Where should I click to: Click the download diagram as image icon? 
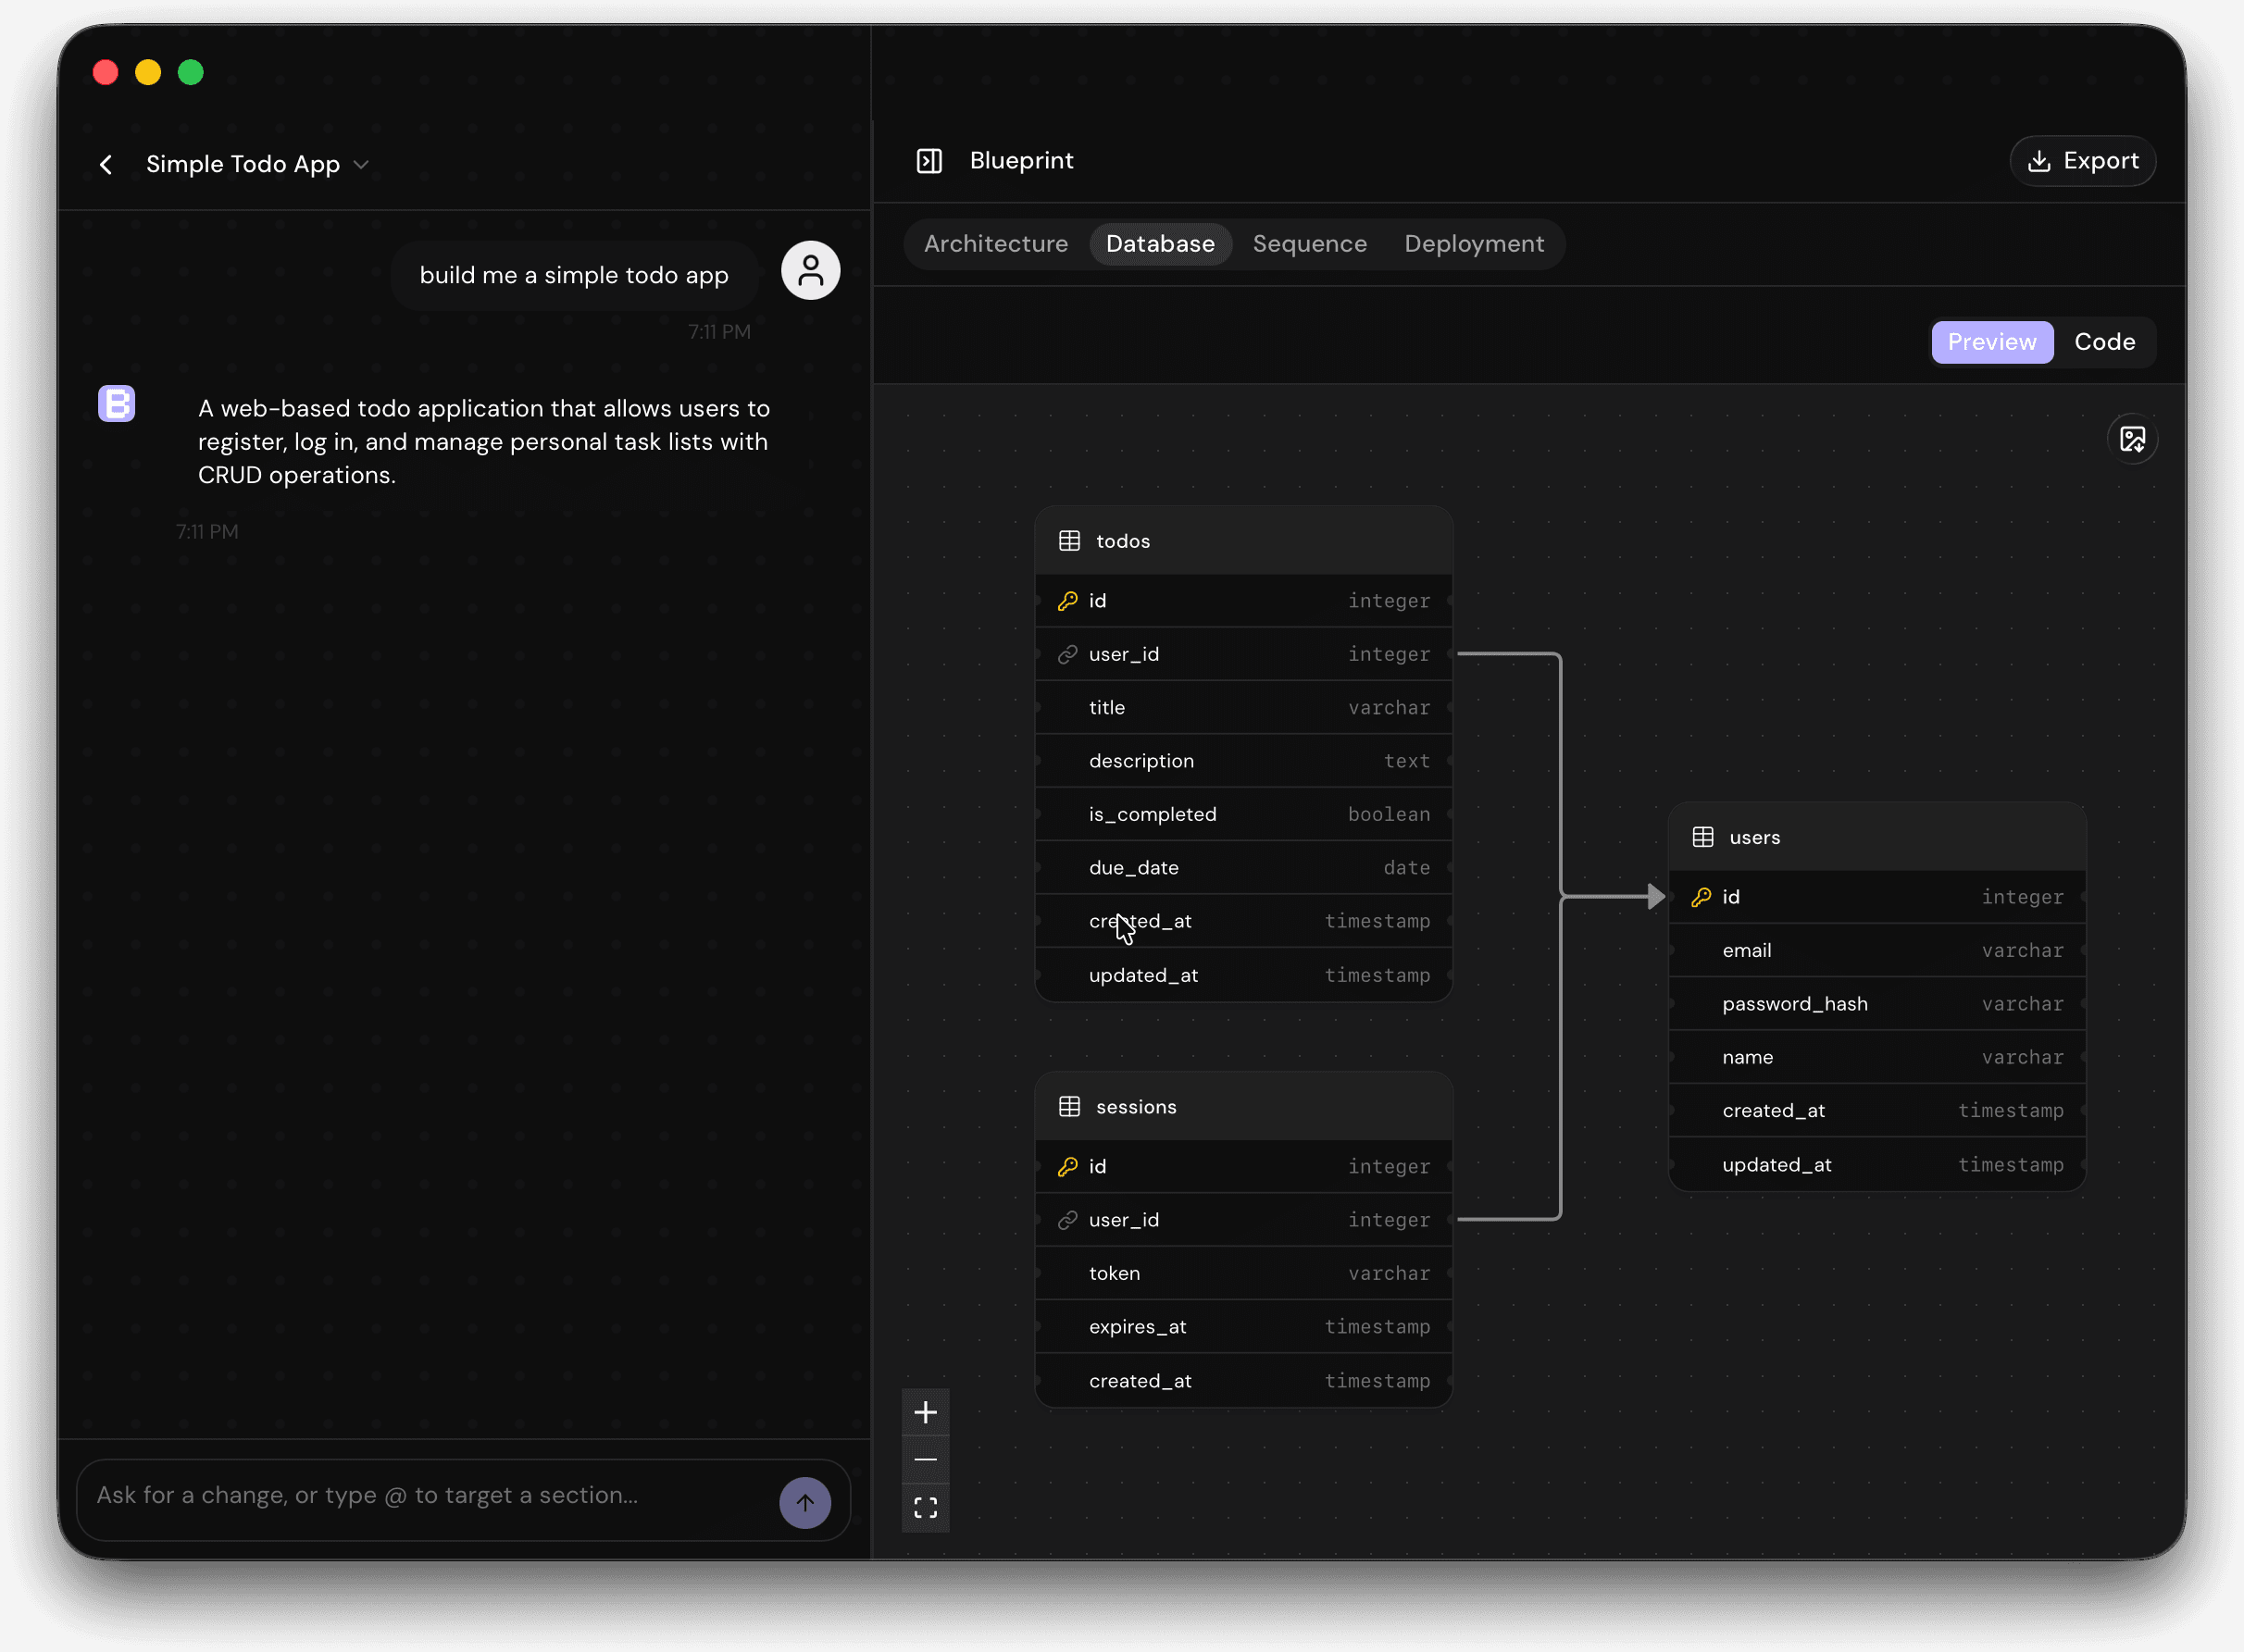click(x=2132, y=439)
